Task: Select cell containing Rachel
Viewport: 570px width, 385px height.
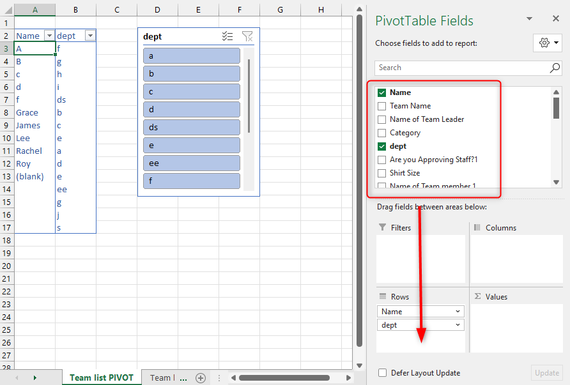Action: 35,151
